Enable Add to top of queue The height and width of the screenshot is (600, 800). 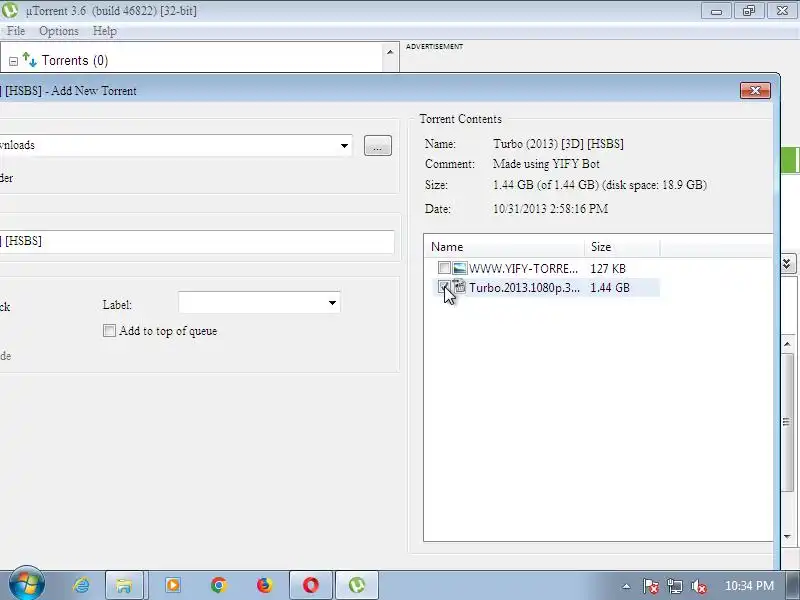click(x=109, y=331)
